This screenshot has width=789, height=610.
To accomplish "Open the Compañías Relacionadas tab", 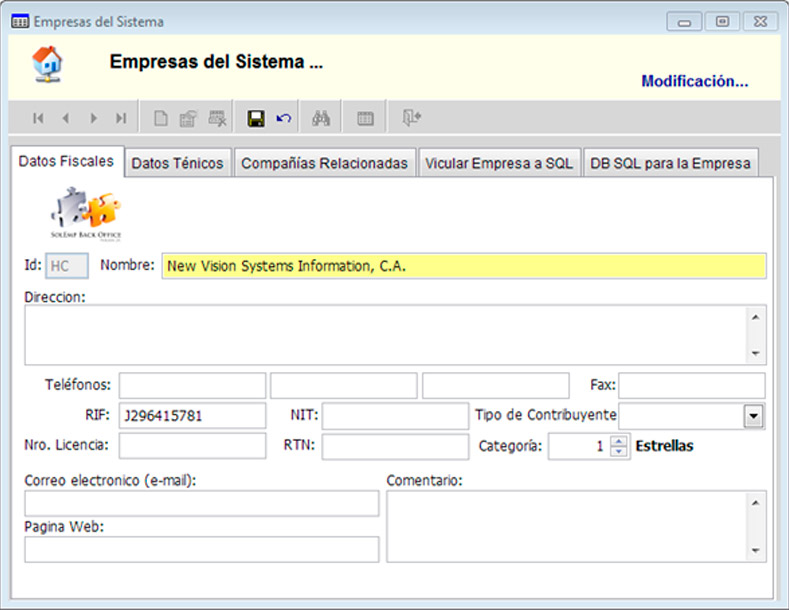I will 325,163.
